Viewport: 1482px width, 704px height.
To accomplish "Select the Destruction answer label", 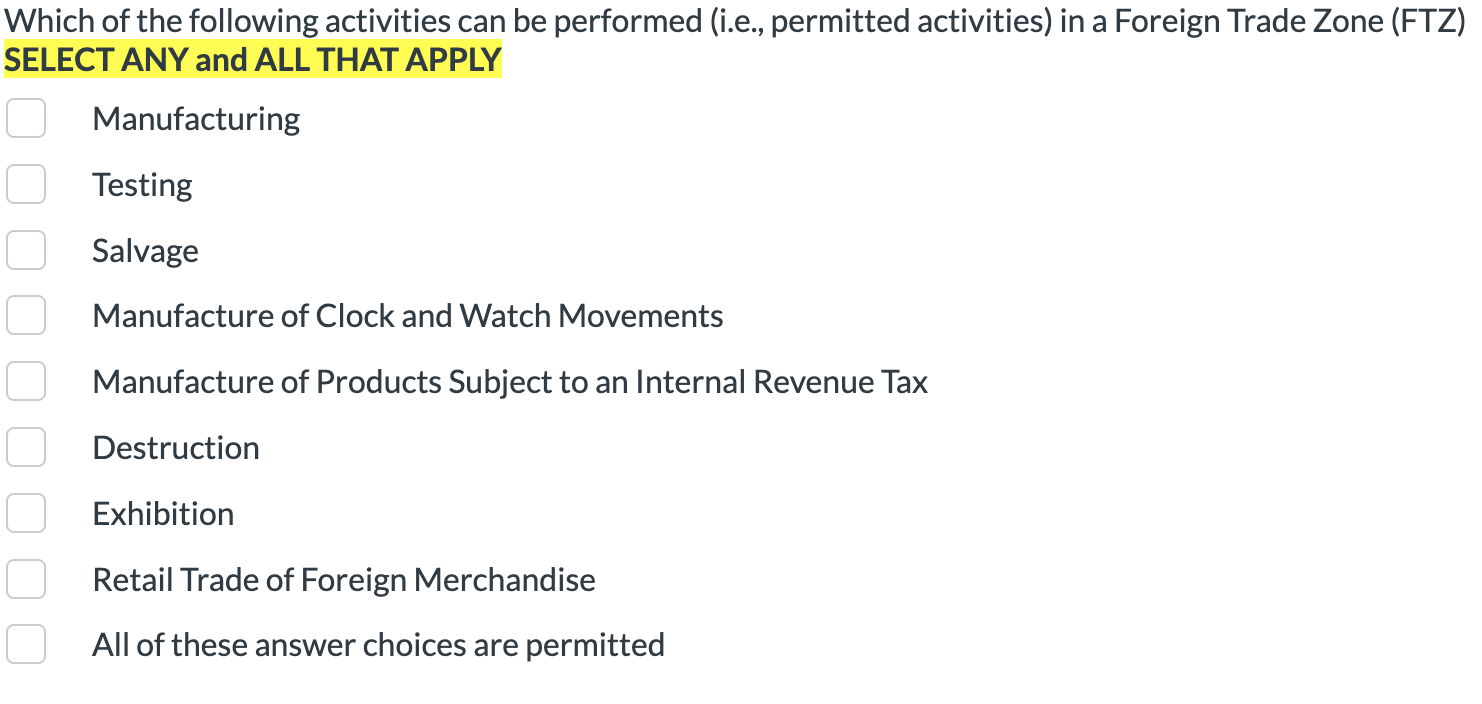I will tap(176, 447).
